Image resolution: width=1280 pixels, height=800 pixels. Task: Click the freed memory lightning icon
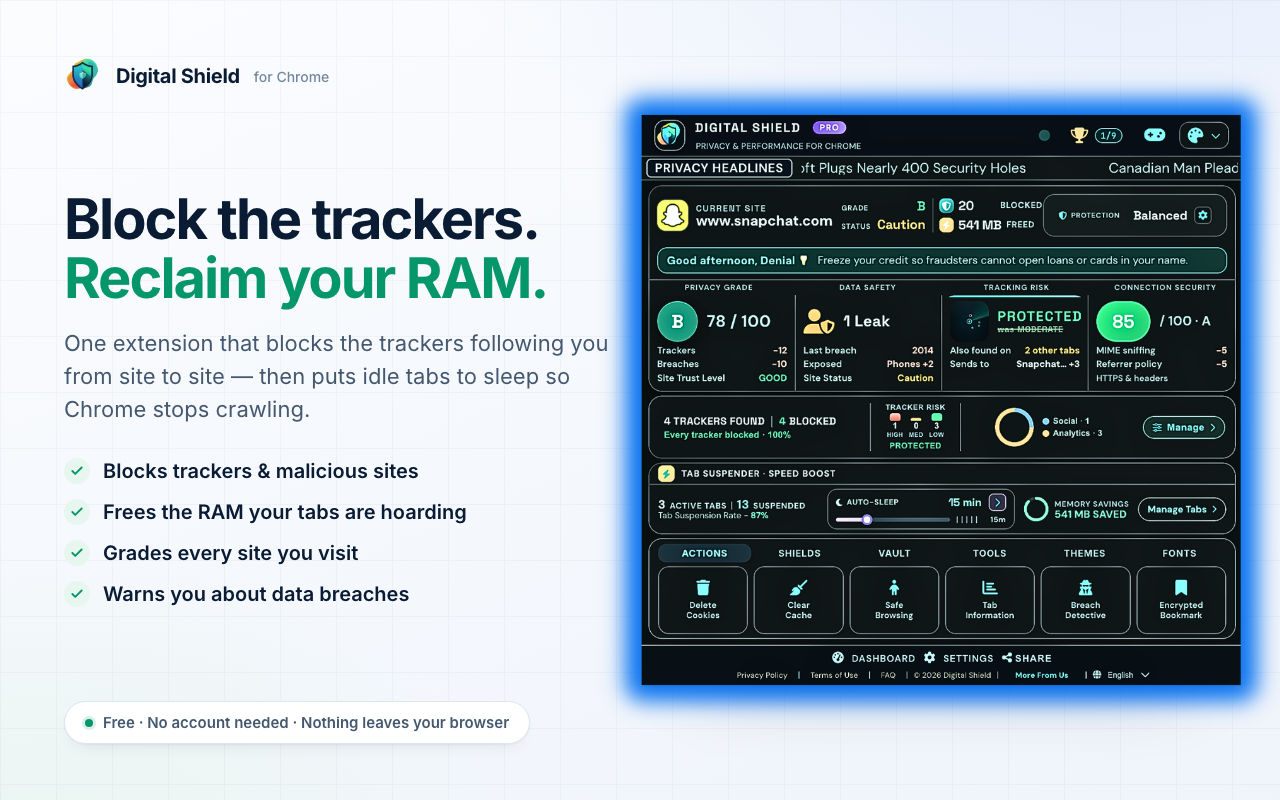point(946,225)
